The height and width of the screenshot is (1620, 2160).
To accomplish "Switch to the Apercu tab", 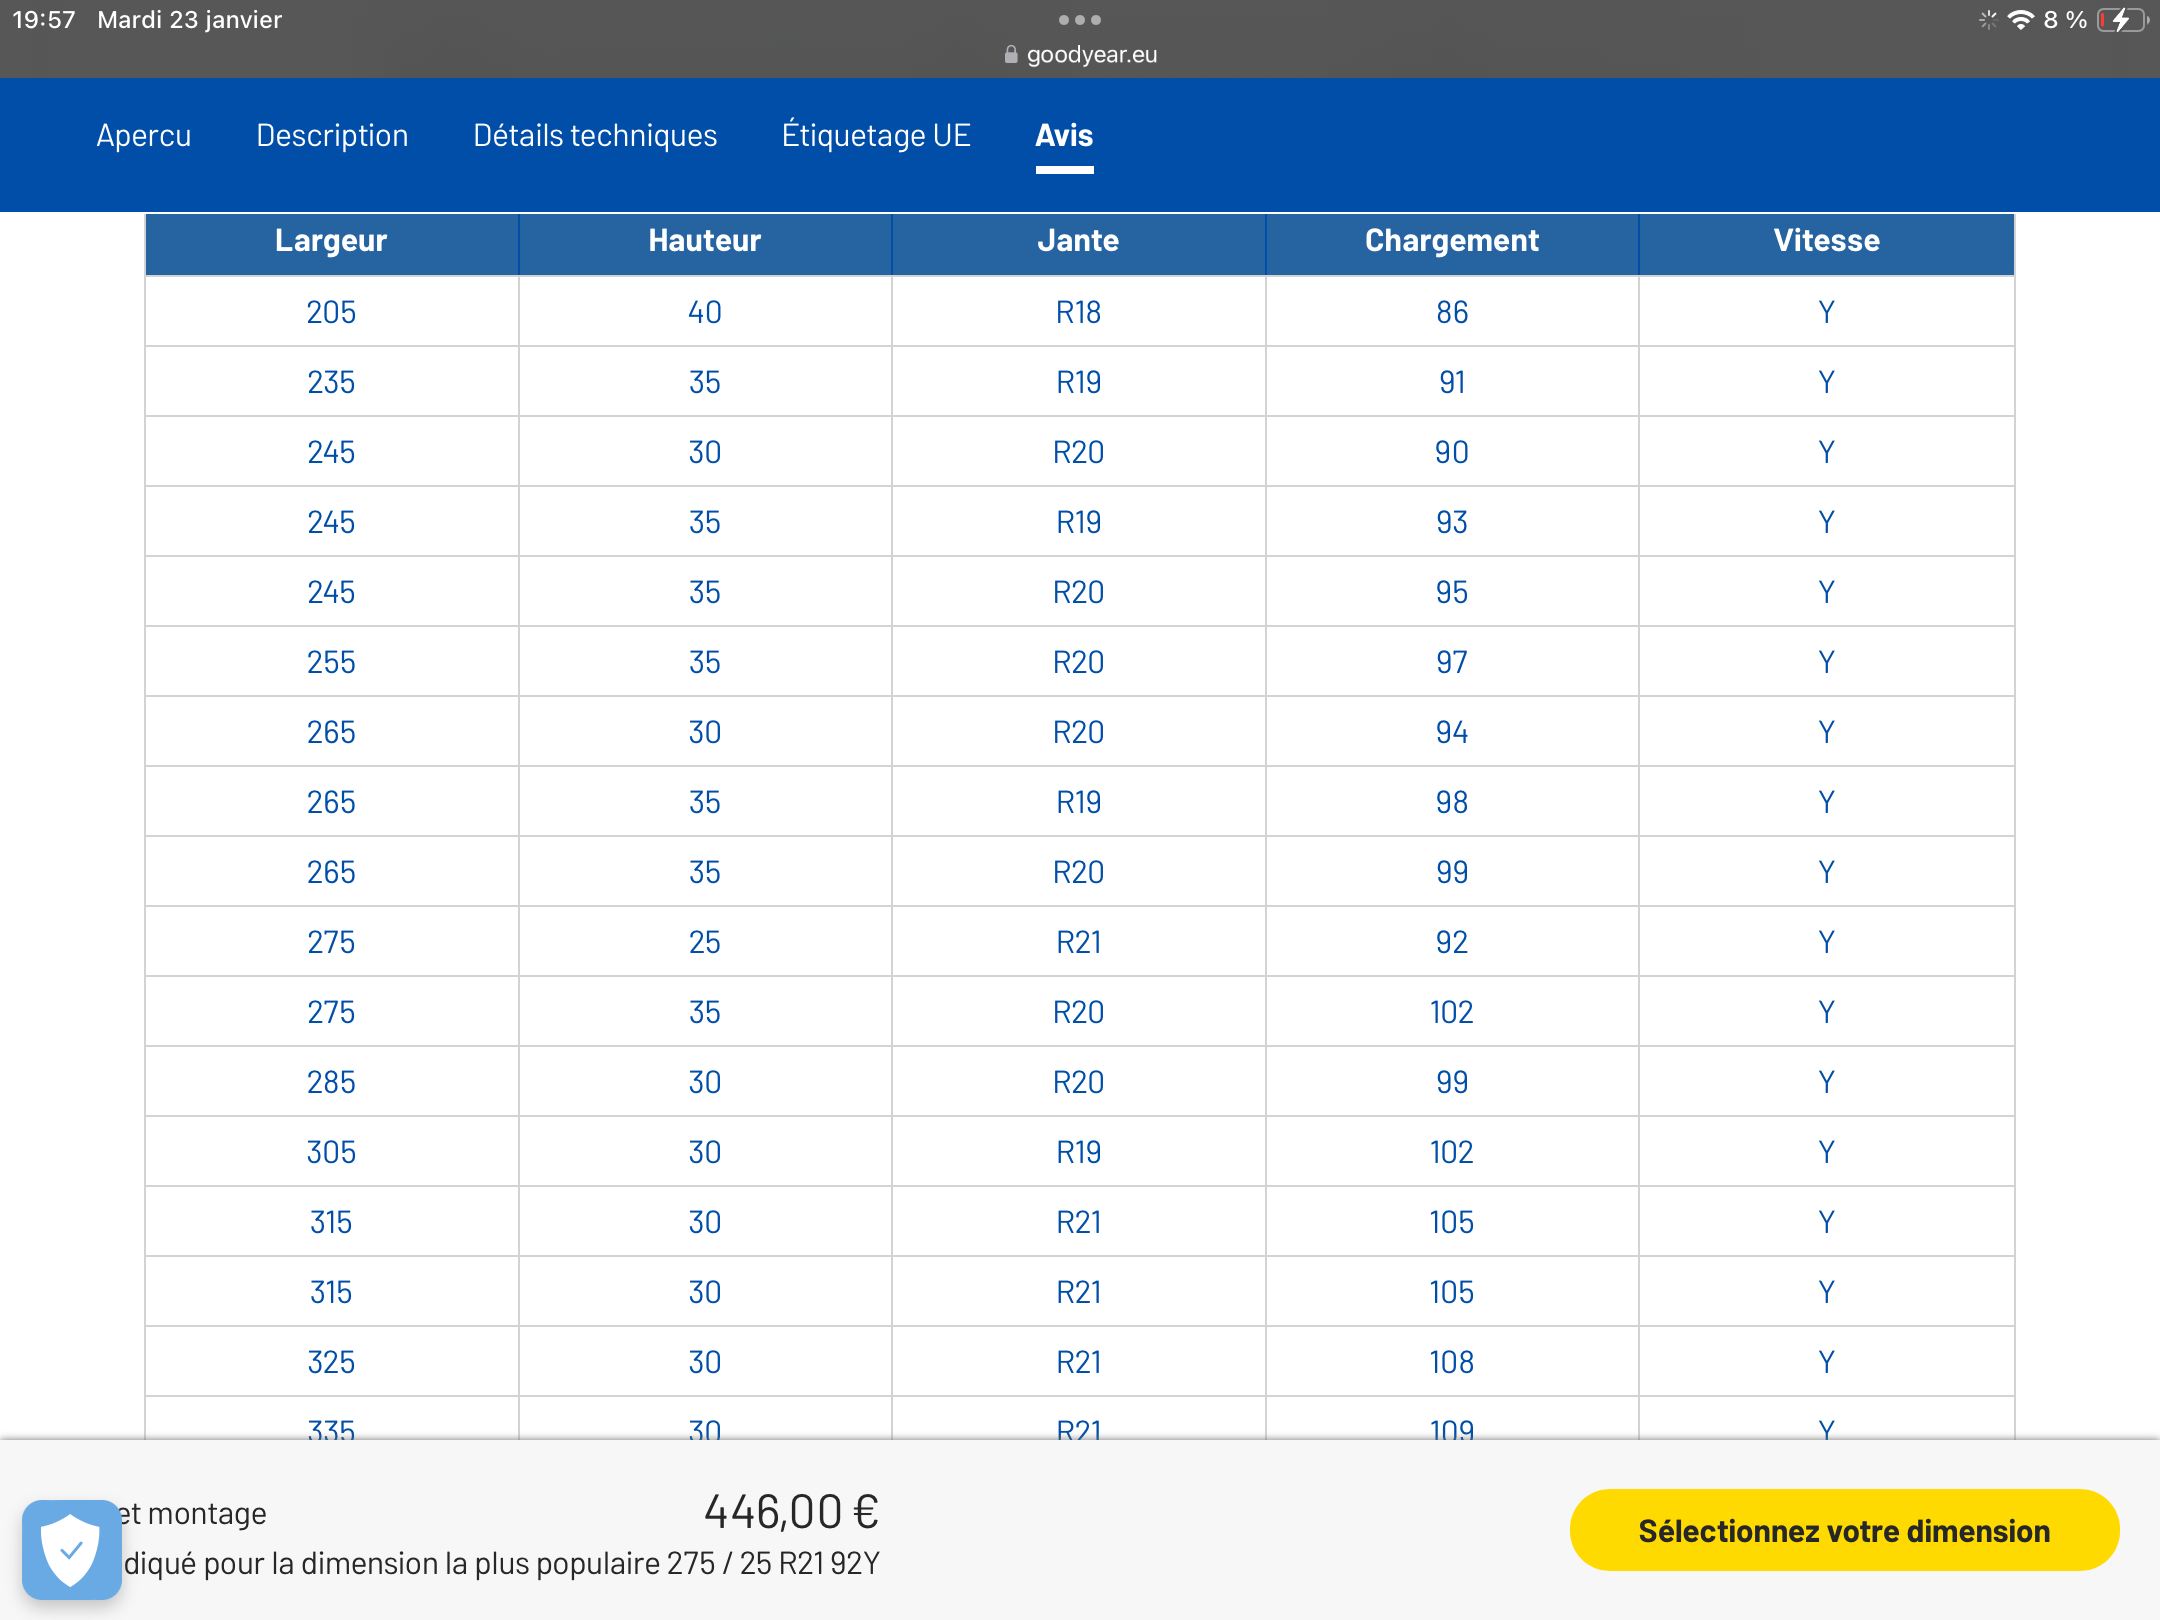I will (x=144, y=136).
